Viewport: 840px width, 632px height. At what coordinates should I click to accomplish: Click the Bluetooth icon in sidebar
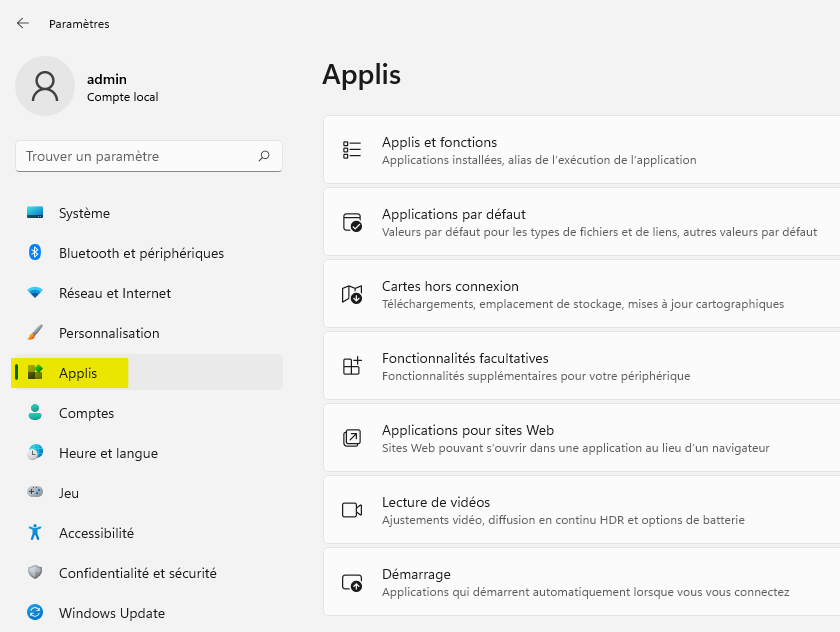click(x=35, y=253)
